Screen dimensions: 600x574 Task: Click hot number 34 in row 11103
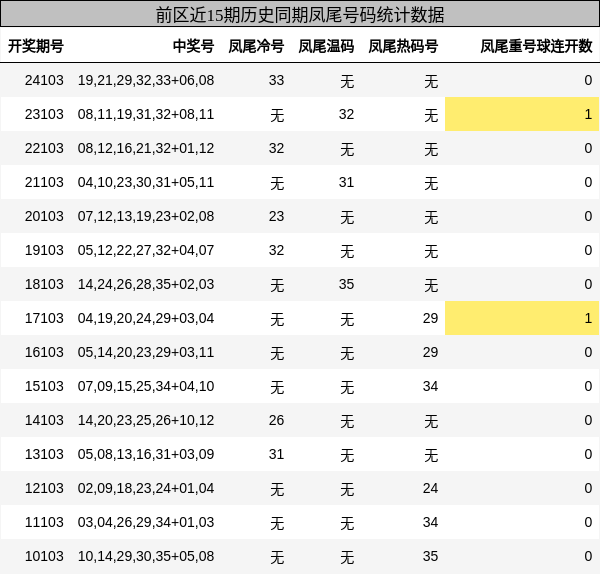point(430,522)
